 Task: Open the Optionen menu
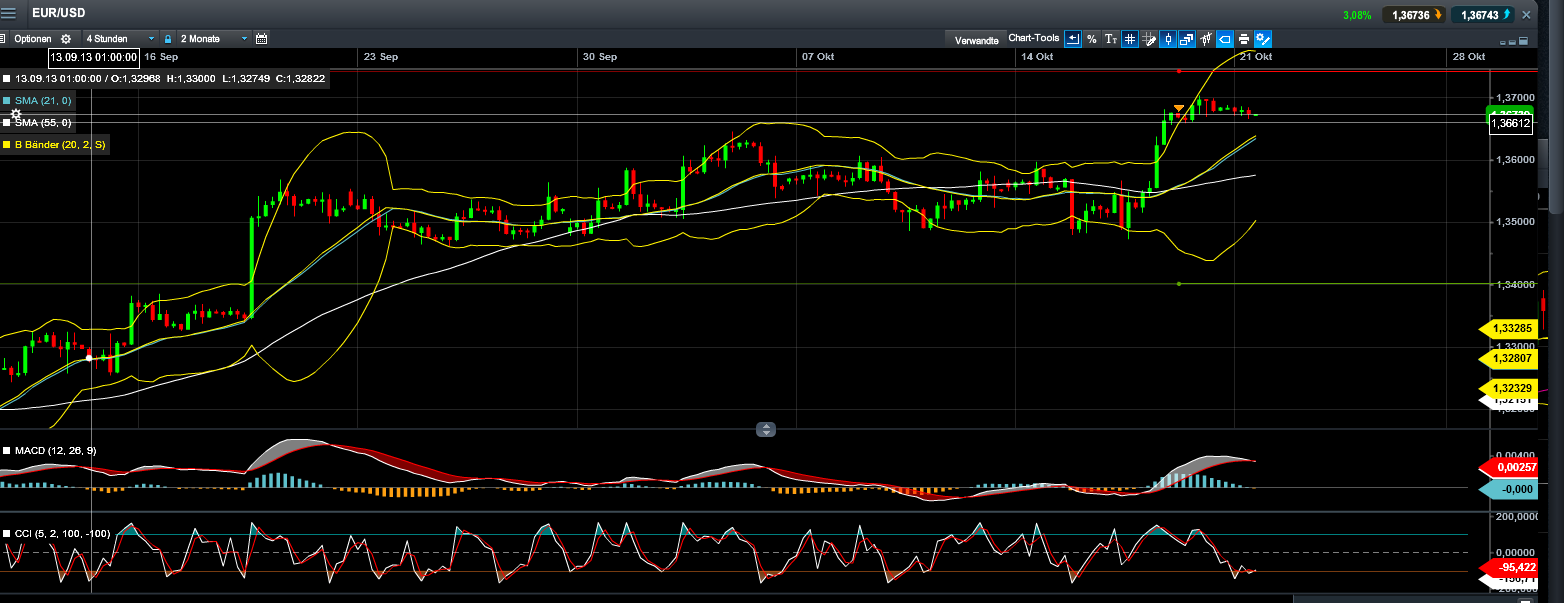click(x=33, y=39)
